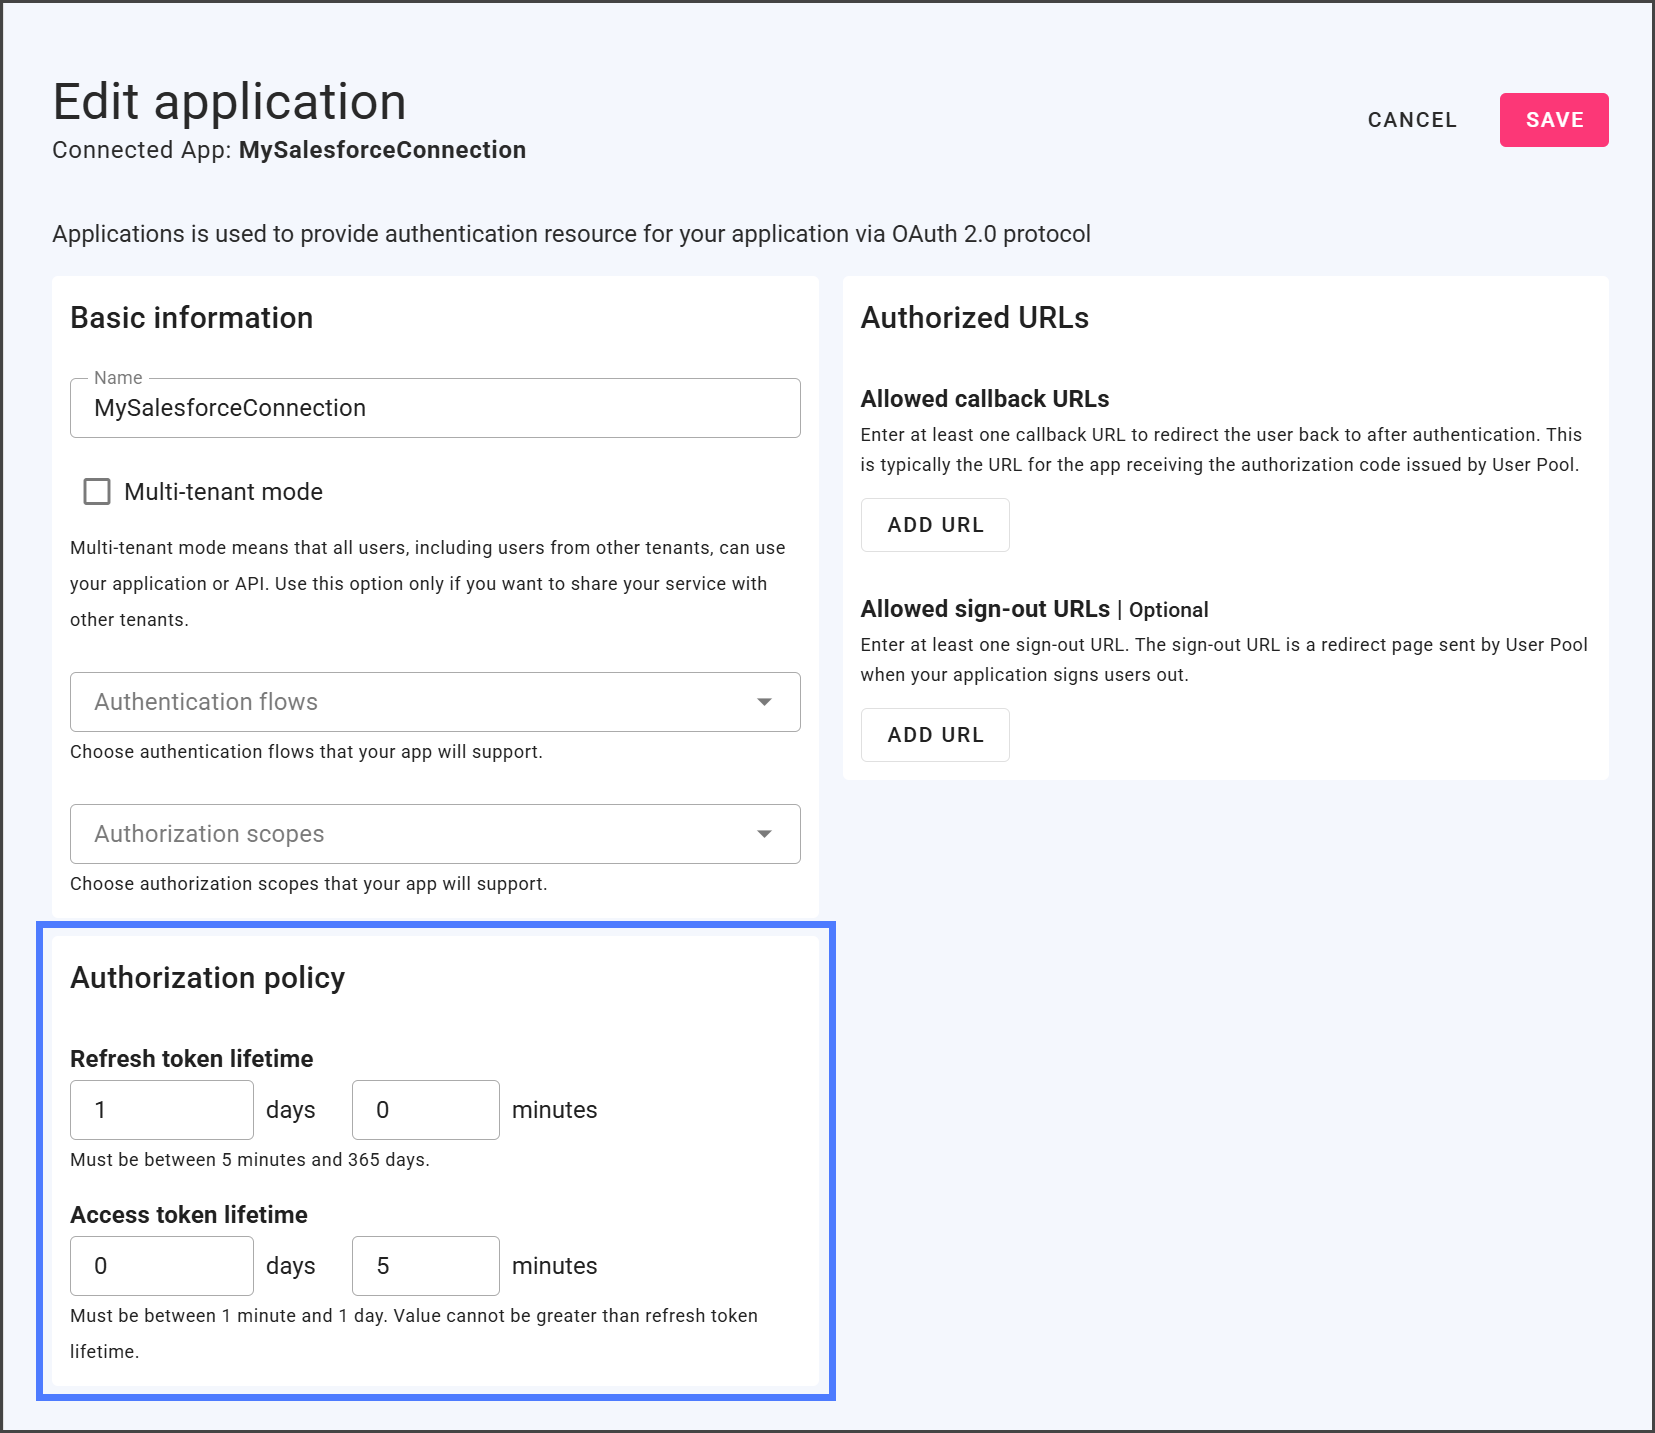Click the Authorization policy section heading

(207, 977)
